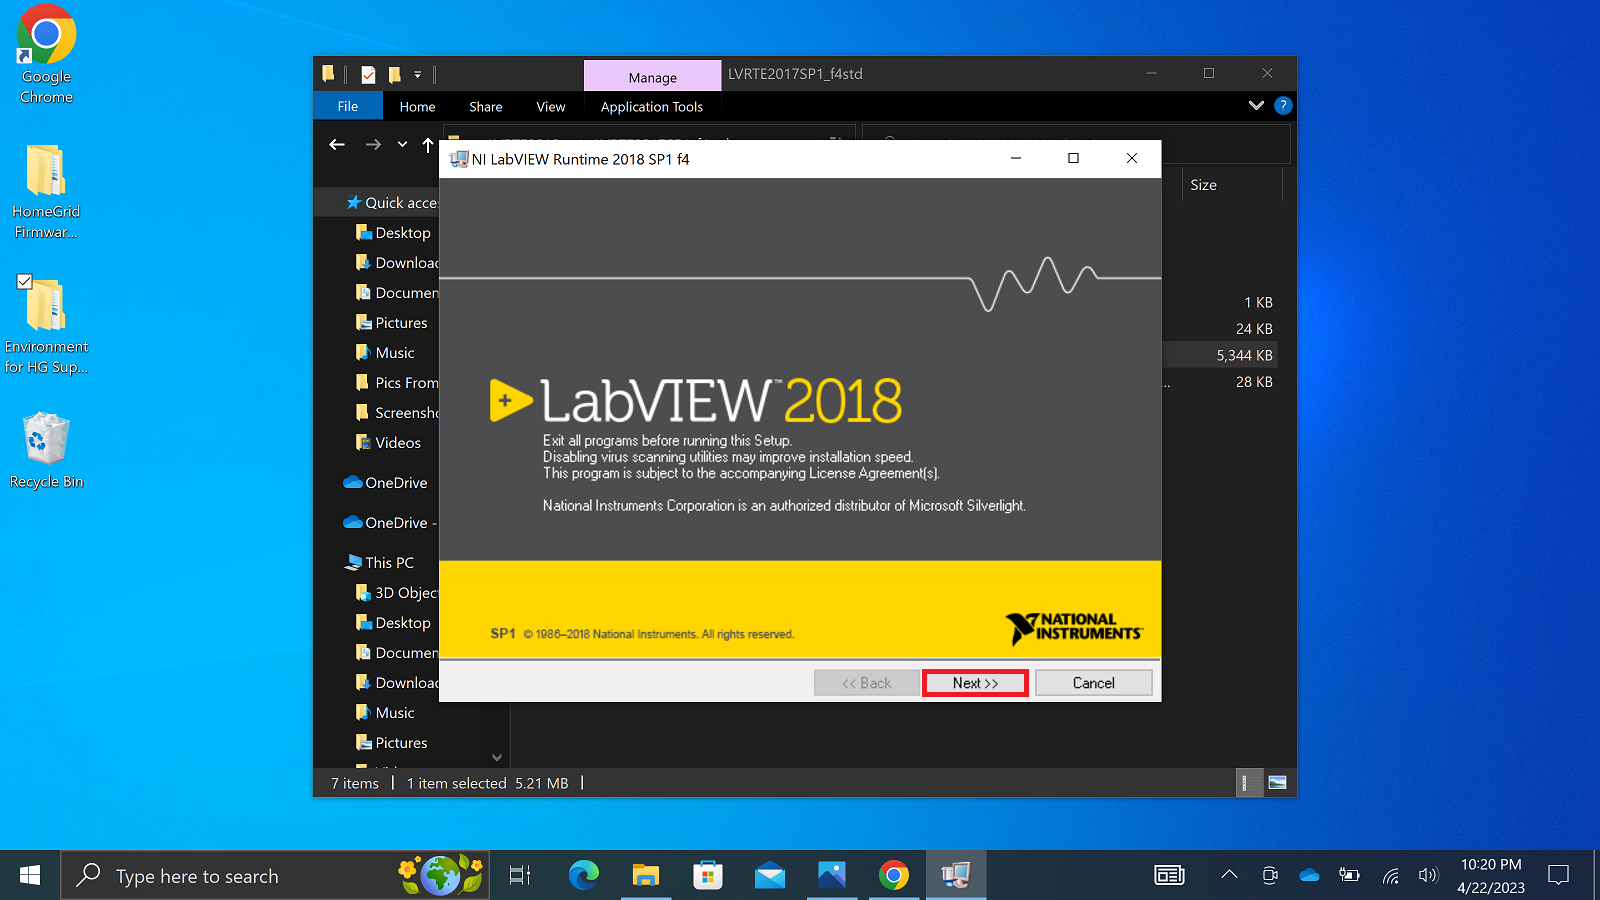Open volume control in tray
This screenshot has width=1600, height=900.
pyautogui.click(x=1428, y=875)
